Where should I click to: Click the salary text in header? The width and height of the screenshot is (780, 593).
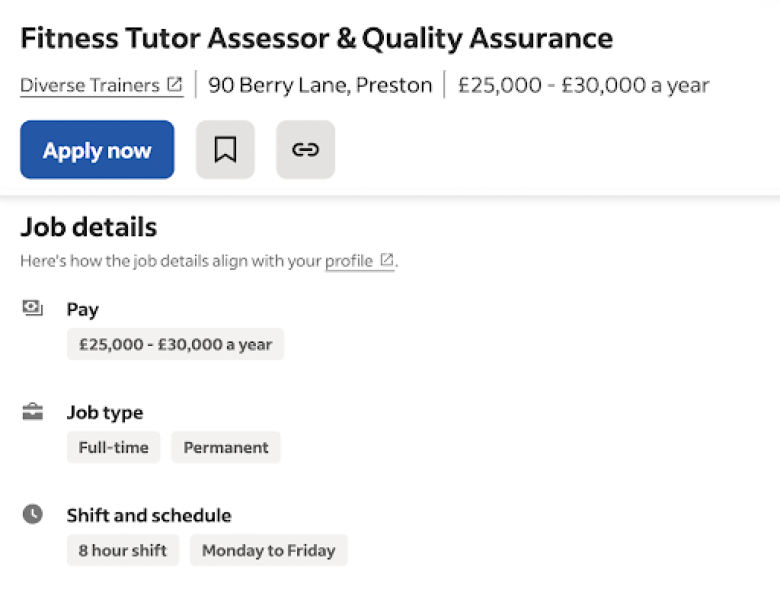click(x=584, y=85)
